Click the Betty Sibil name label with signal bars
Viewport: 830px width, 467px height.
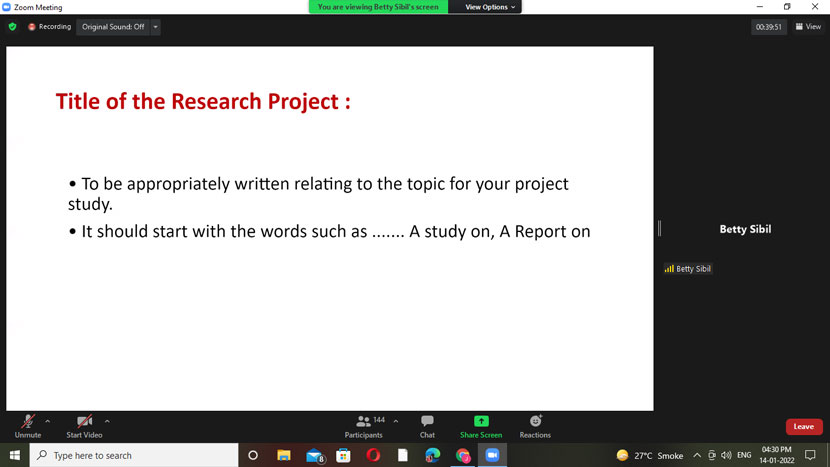pyautogui.click(x=688, y=269)
